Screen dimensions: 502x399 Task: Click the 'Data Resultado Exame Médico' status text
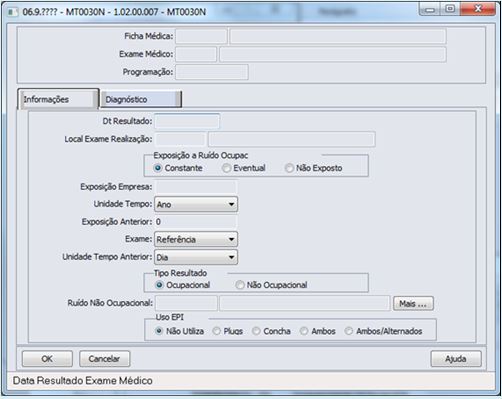click(83, 381)
